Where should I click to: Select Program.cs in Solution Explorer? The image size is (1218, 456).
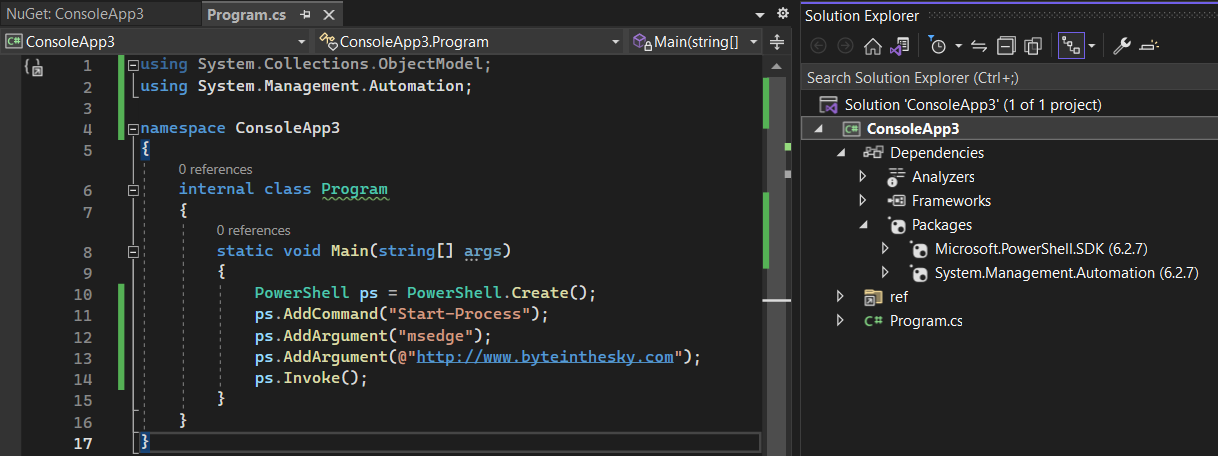pyautogui.click(x=926, y=321)
